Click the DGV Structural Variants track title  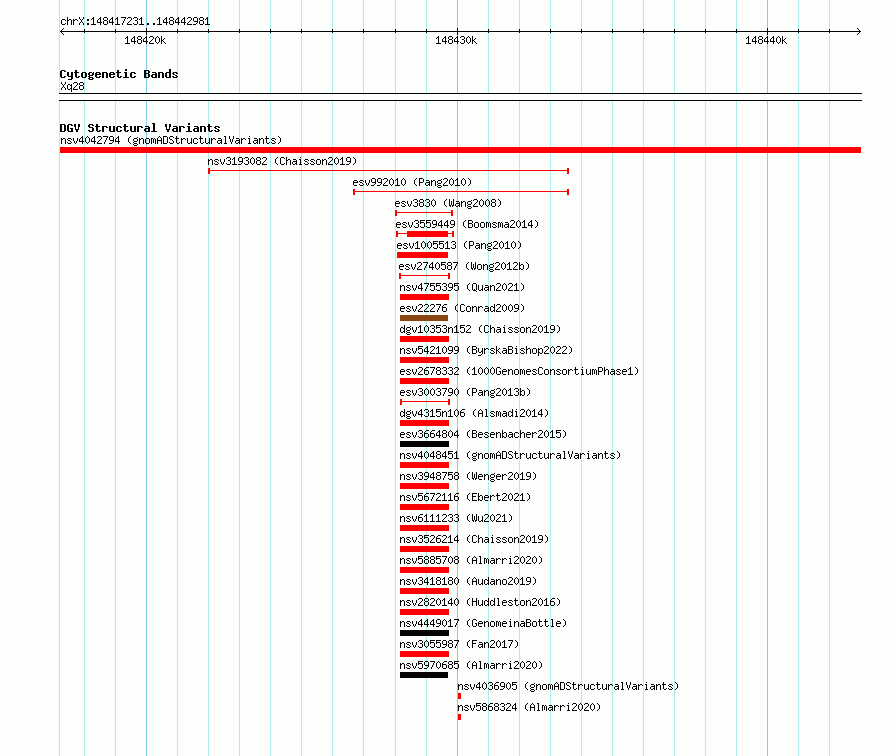pos(140,128)
